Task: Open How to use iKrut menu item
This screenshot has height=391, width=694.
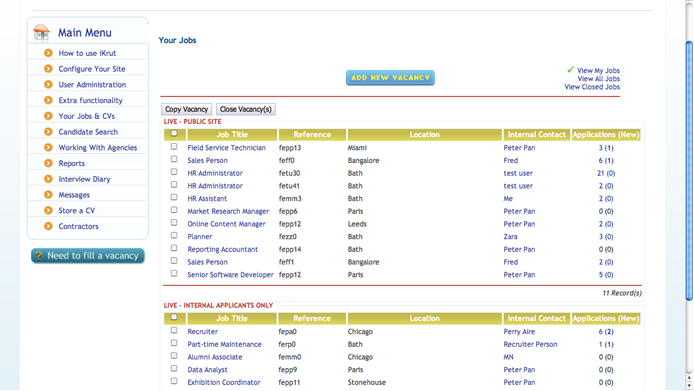Action: (87, 53)
